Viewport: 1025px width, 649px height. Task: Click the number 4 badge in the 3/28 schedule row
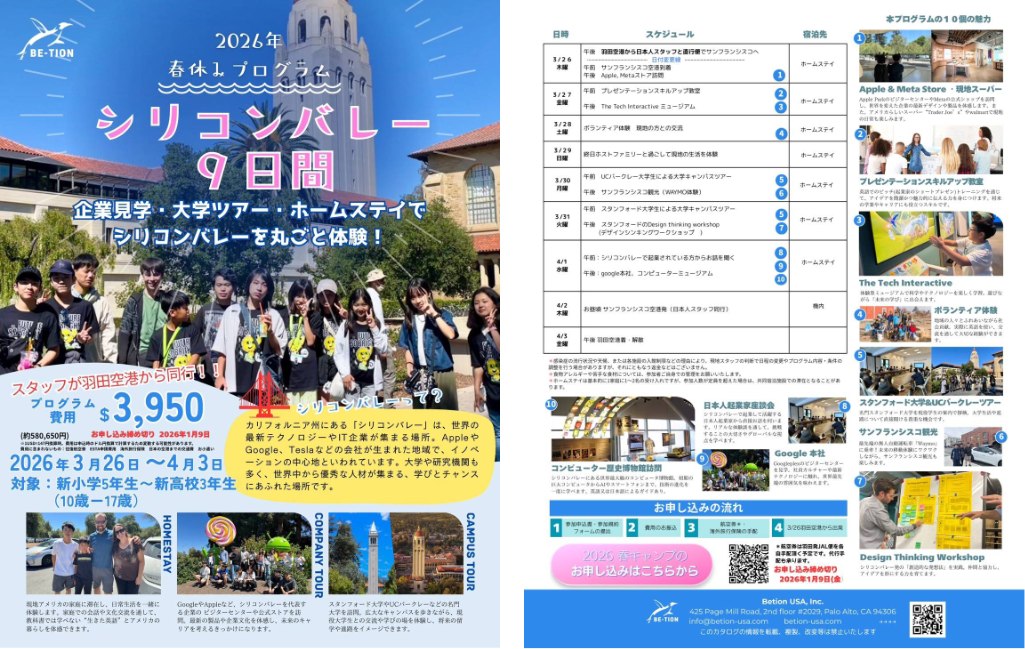780,133
